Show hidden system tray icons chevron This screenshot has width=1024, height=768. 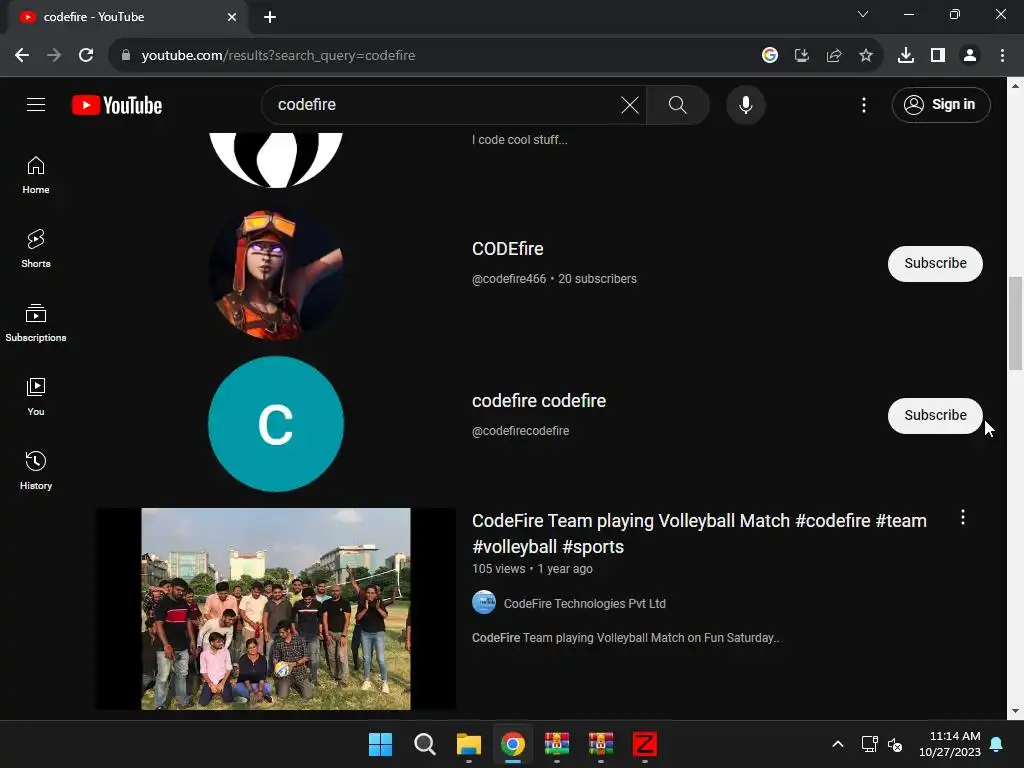click(838, 744)
